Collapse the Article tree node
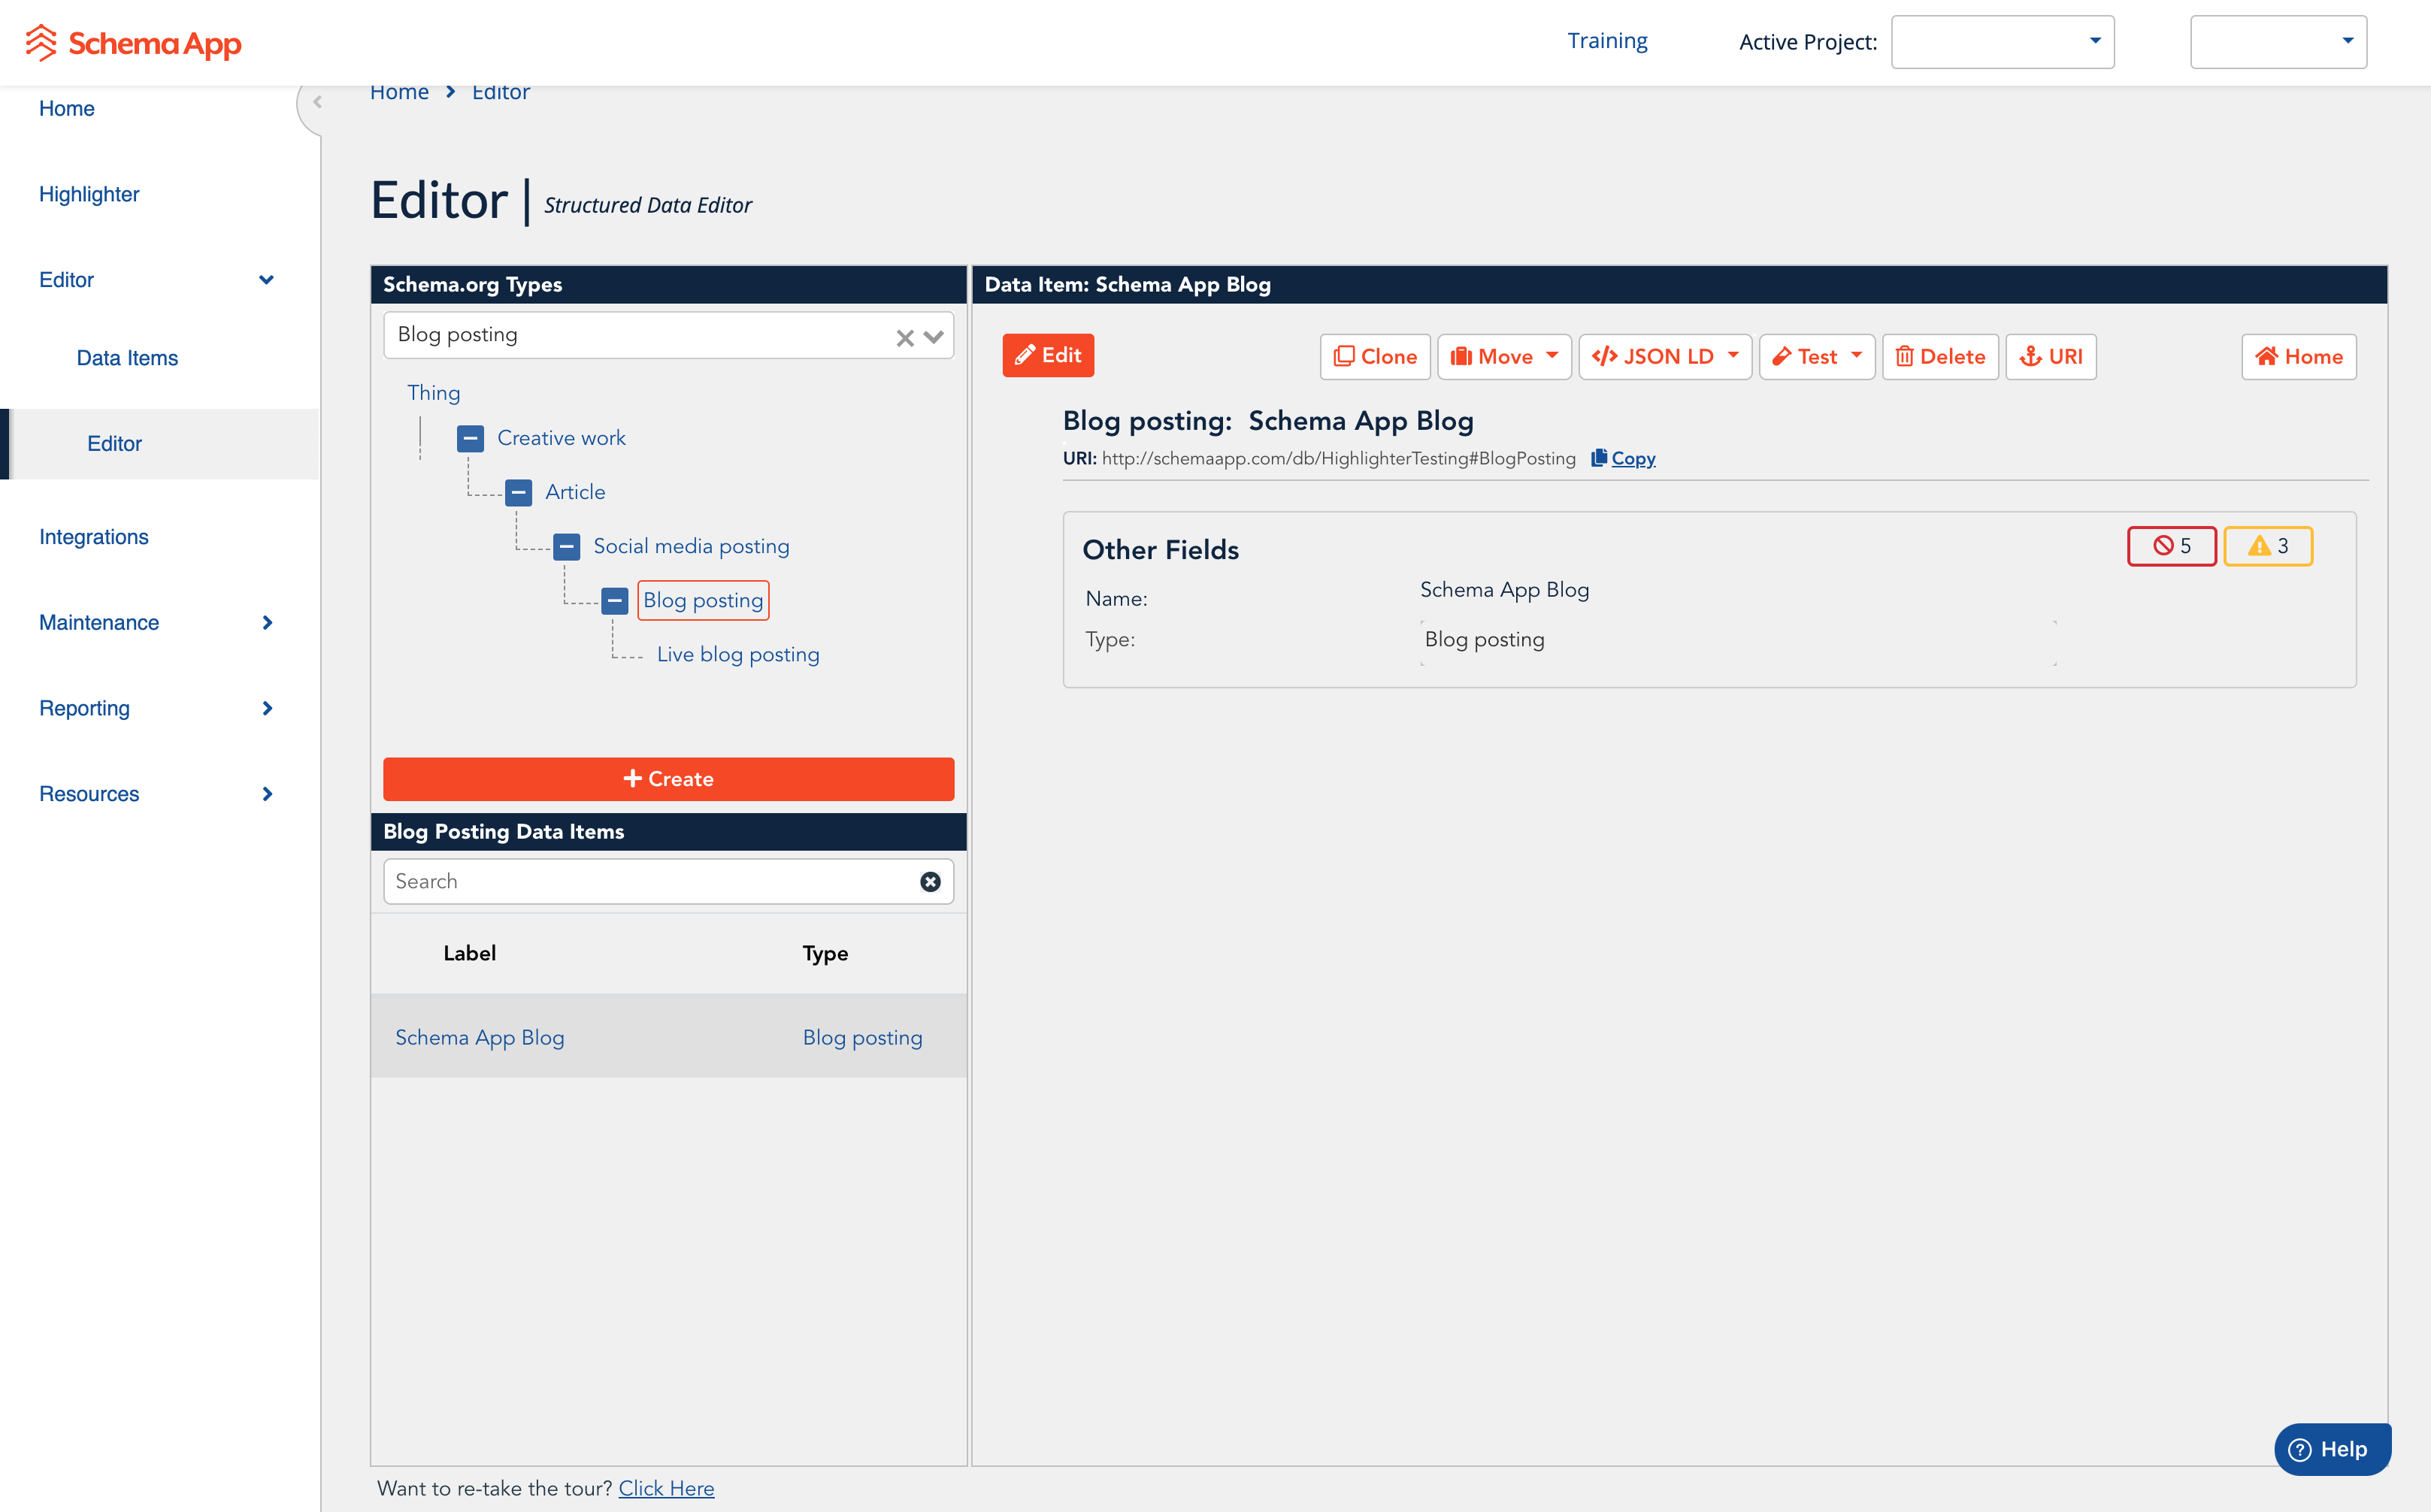 click(518, 492)
